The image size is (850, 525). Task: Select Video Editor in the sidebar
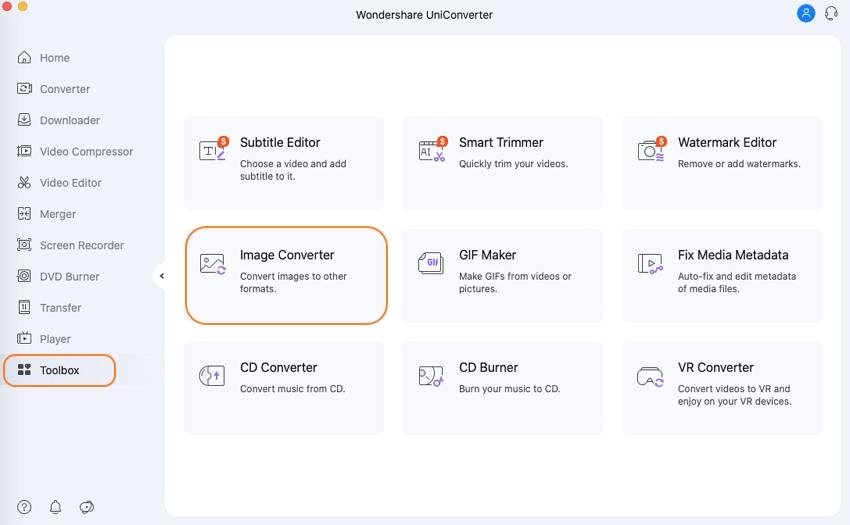[70, 183]
